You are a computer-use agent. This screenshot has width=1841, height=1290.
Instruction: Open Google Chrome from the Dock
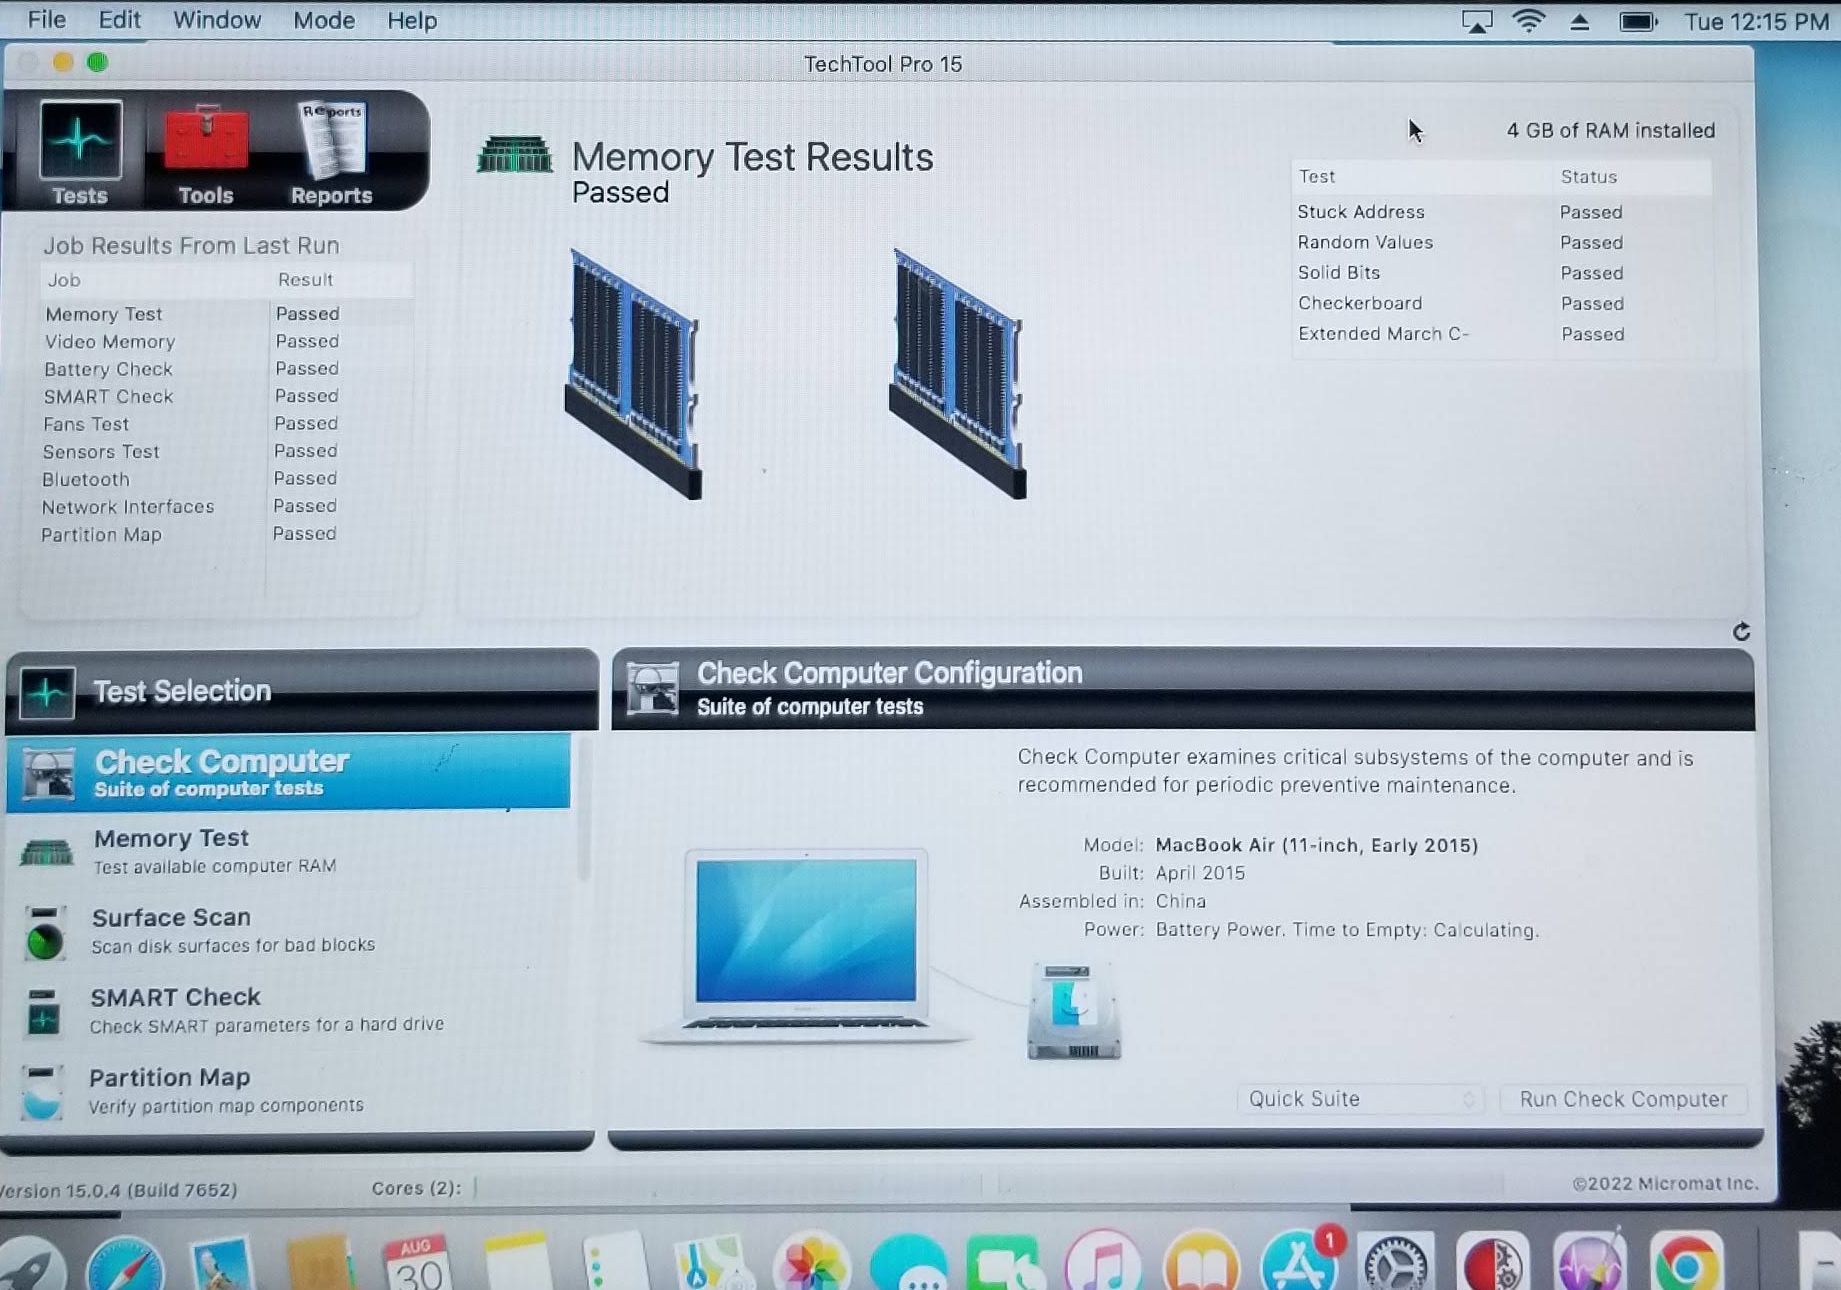click(1686, 1264)
